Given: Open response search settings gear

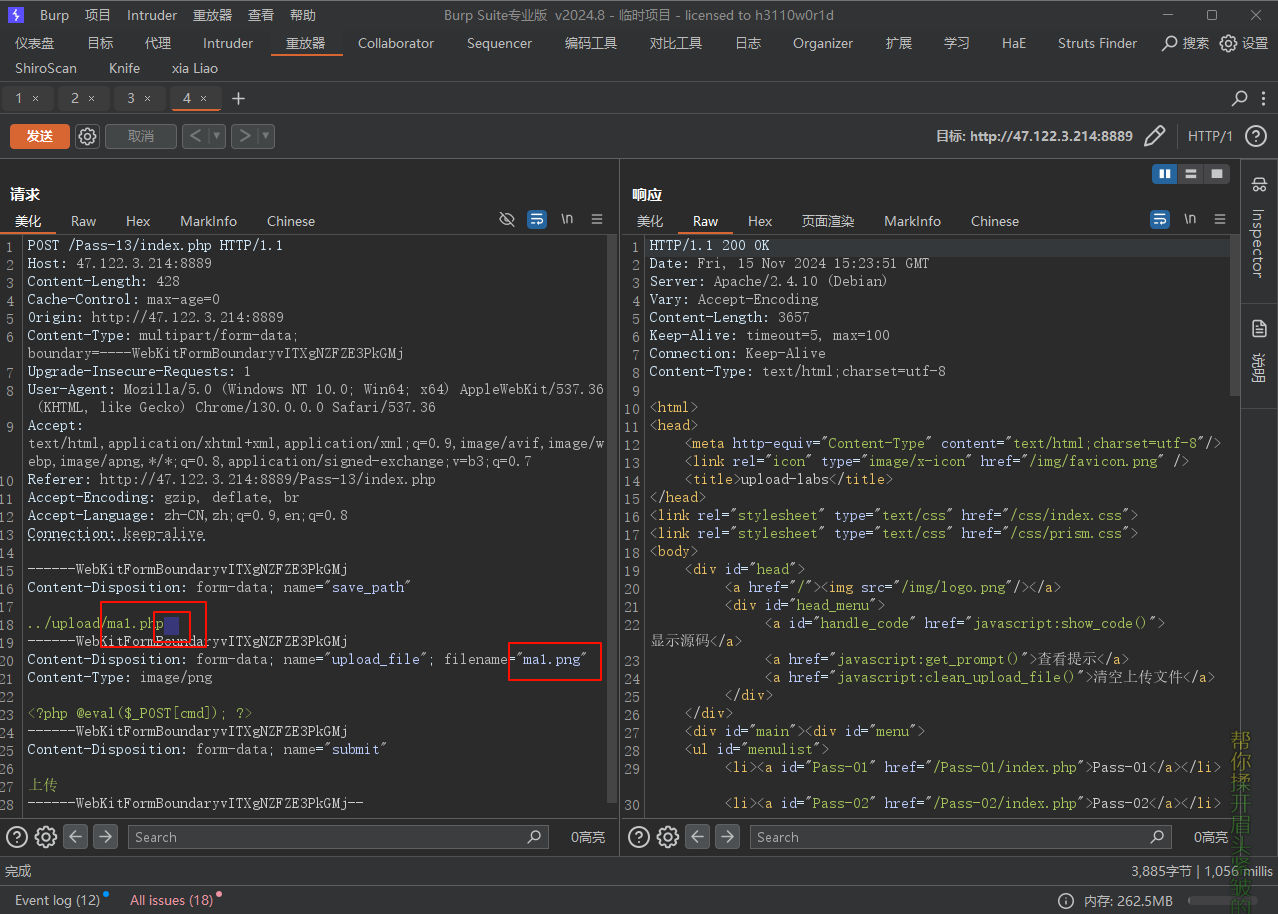Looking at the screenshot, I should (x=668, y=837).
